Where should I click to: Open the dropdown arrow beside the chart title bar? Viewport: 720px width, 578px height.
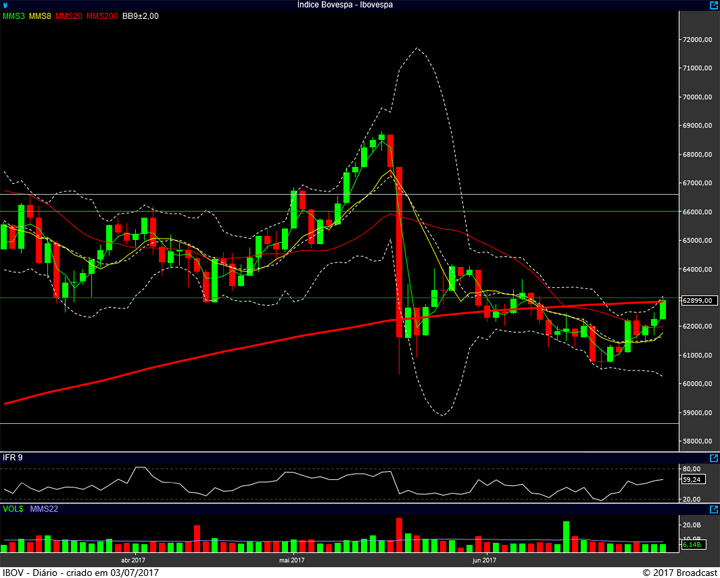coord(6,5)
